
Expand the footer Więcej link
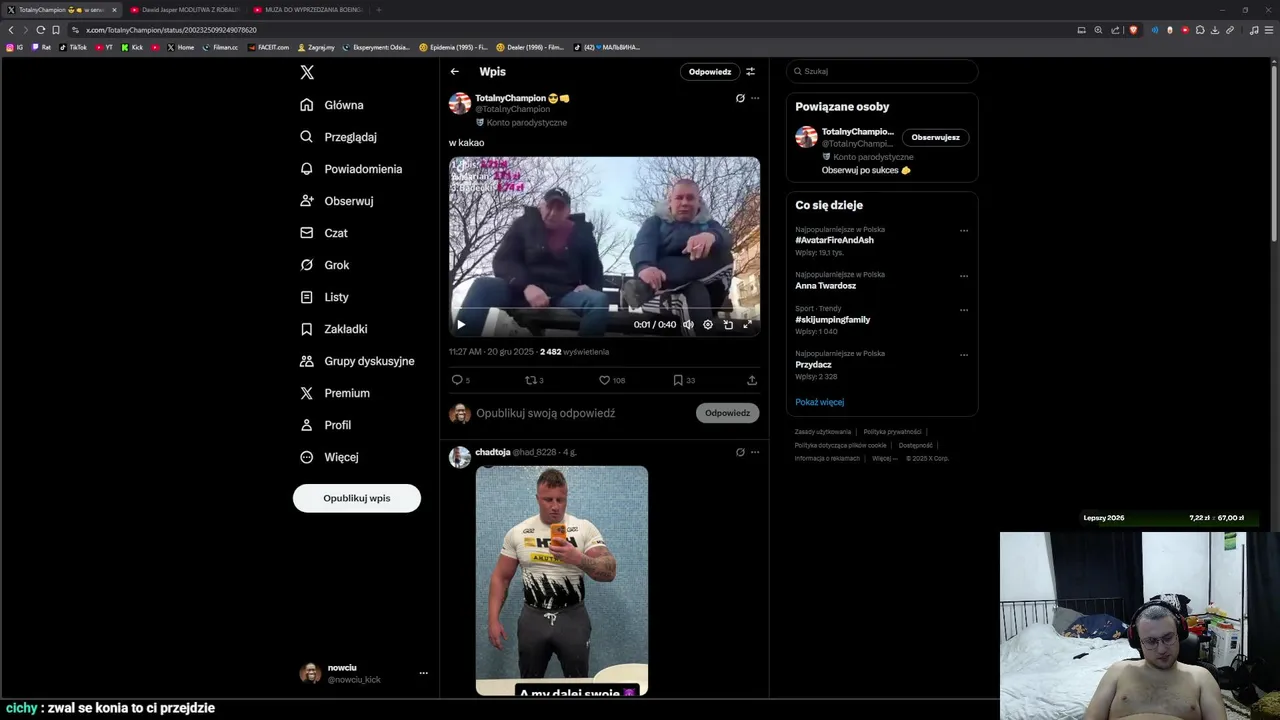pyautogui.click(x=884, y=458)
